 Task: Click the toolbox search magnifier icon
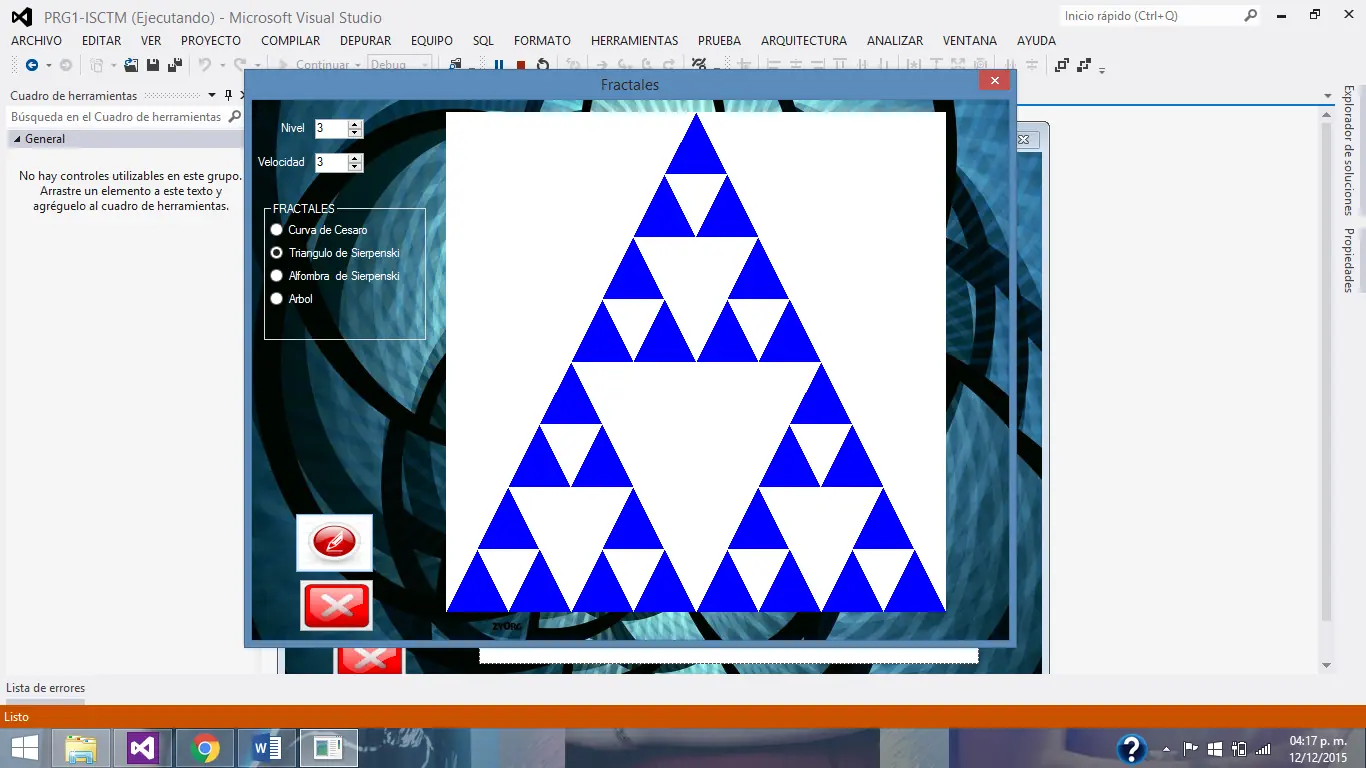coord(235,117)
